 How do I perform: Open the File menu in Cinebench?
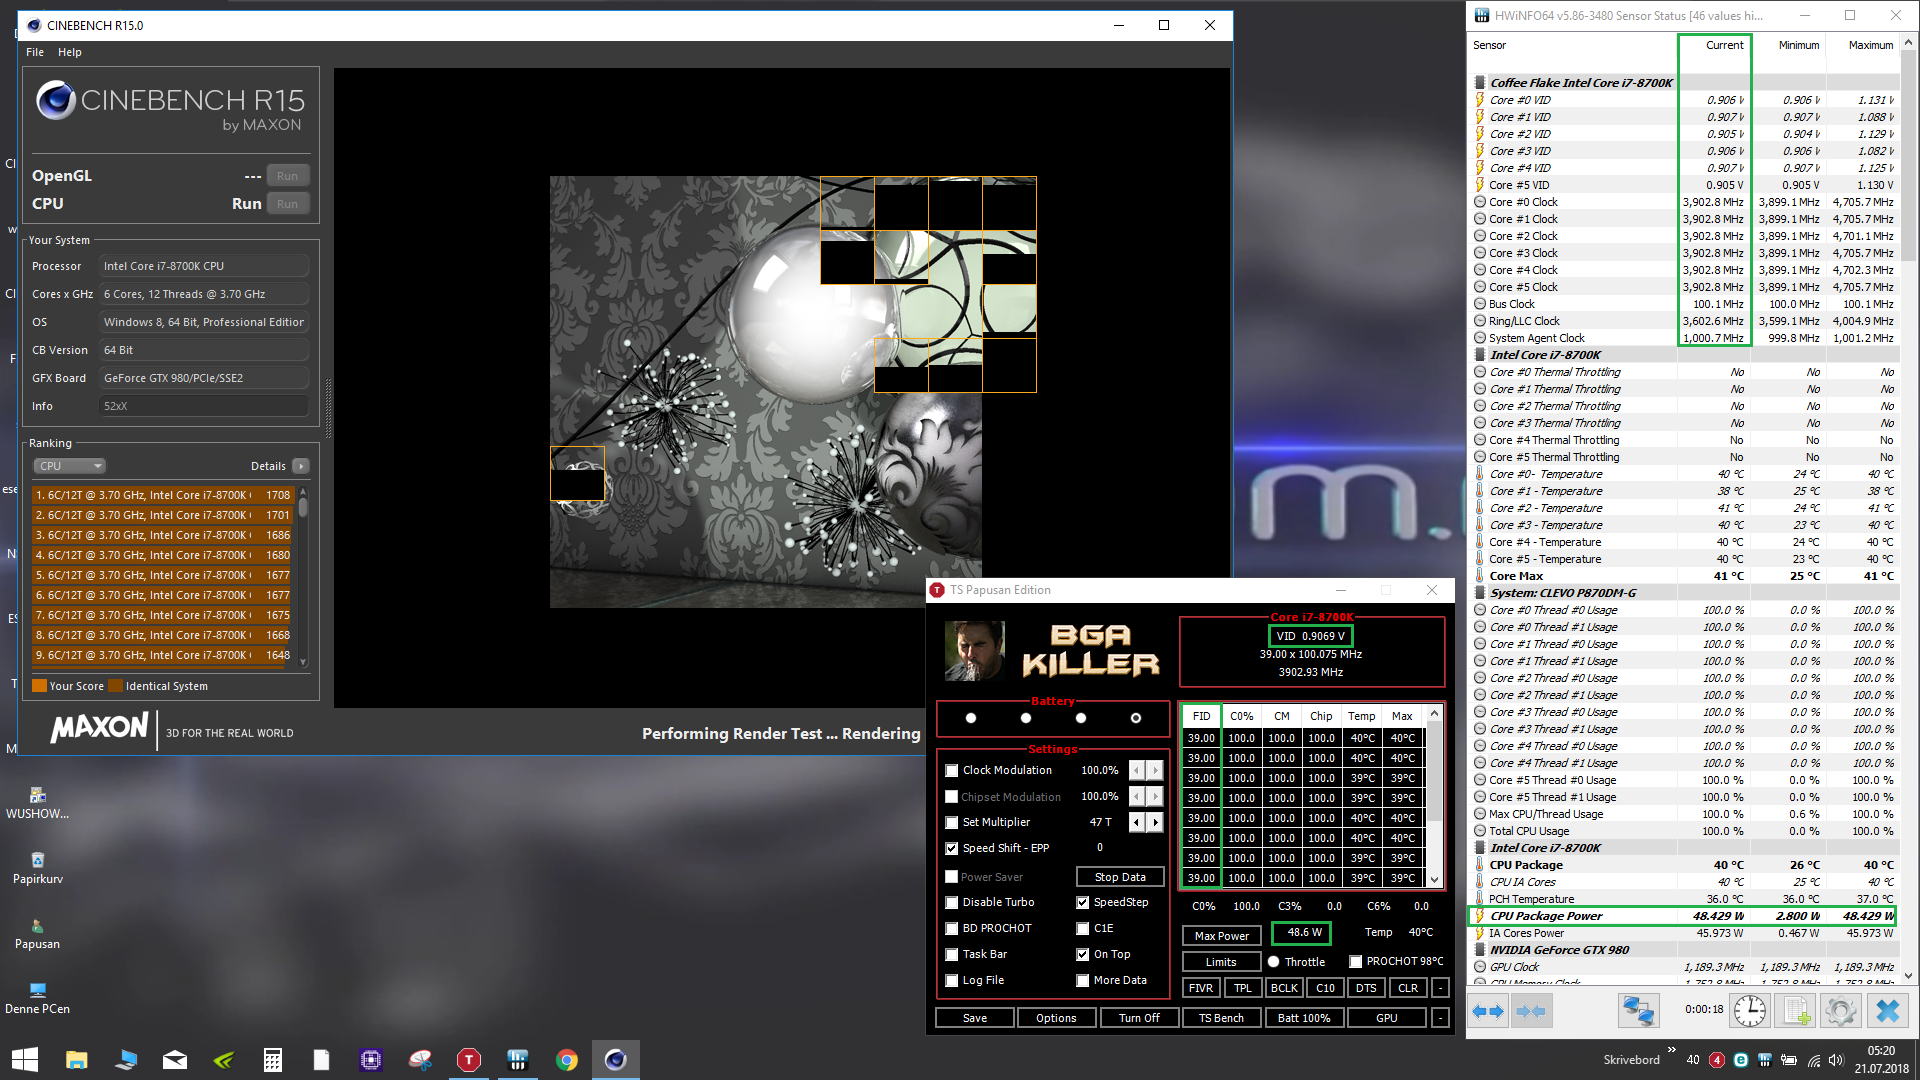[35, 52]
